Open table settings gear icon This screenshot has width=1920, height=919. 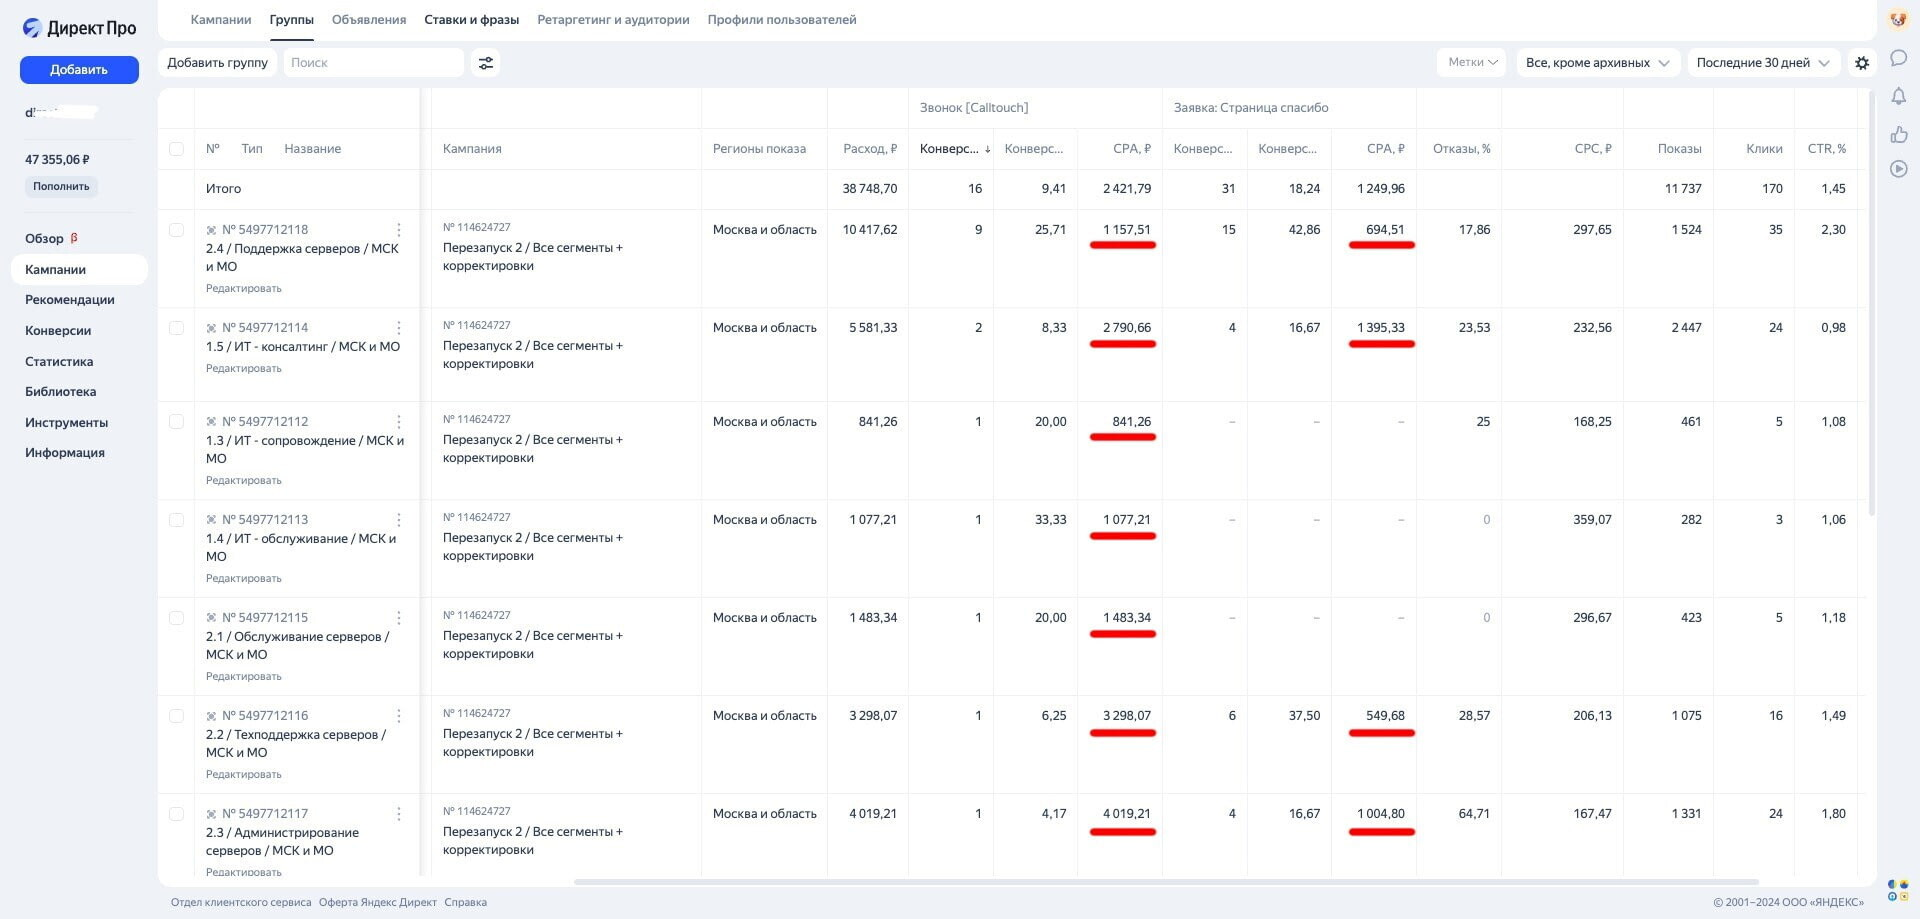click(x=1861, y=63)
